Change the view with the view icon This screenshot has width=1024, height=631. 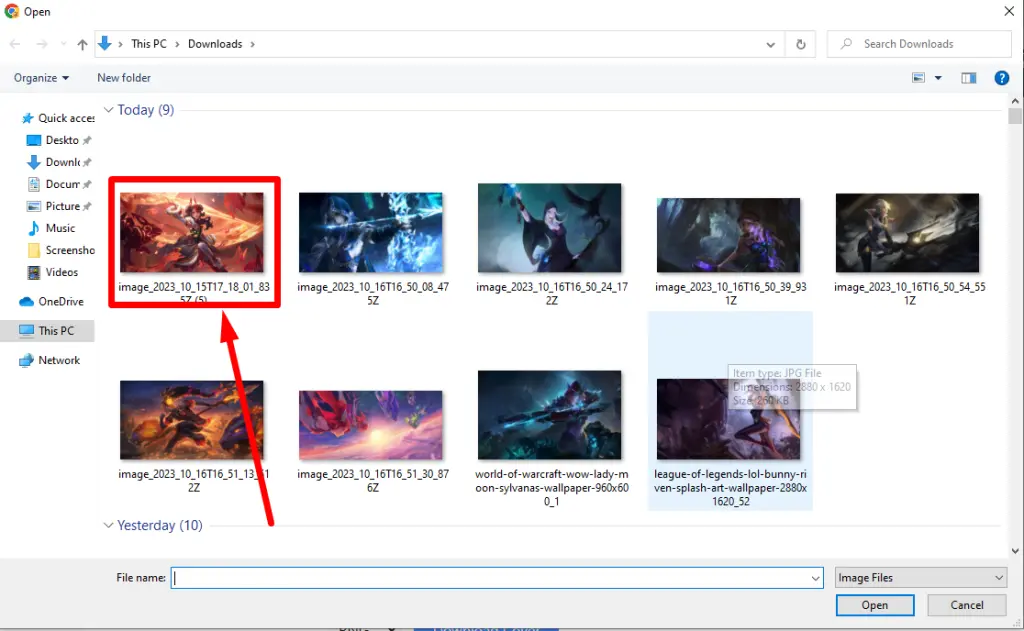(918, 78)
